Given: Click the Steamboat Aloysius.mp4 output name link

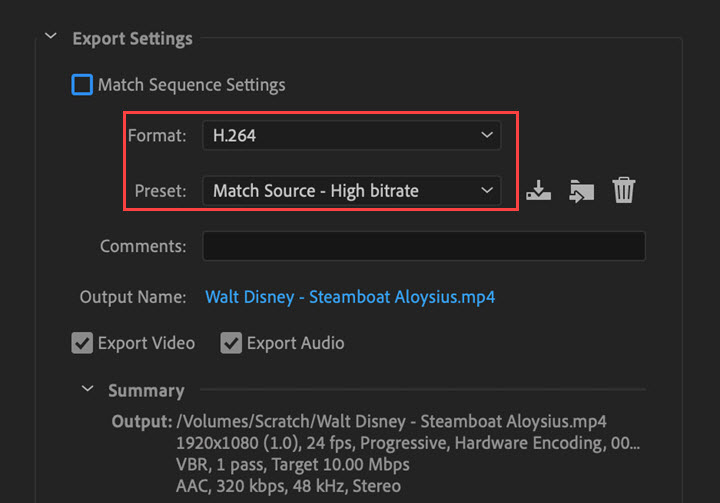Looking at the screenshot, I should (350, 297).
